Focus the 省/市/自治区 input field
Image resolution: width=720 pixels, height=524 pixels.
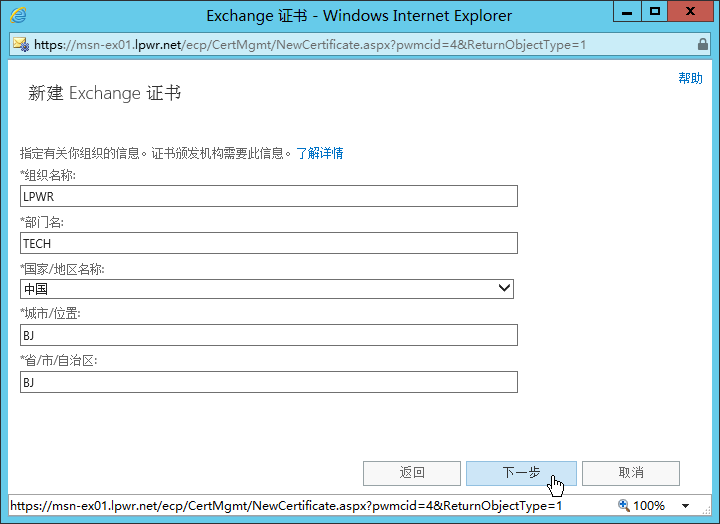coord(269,382)
